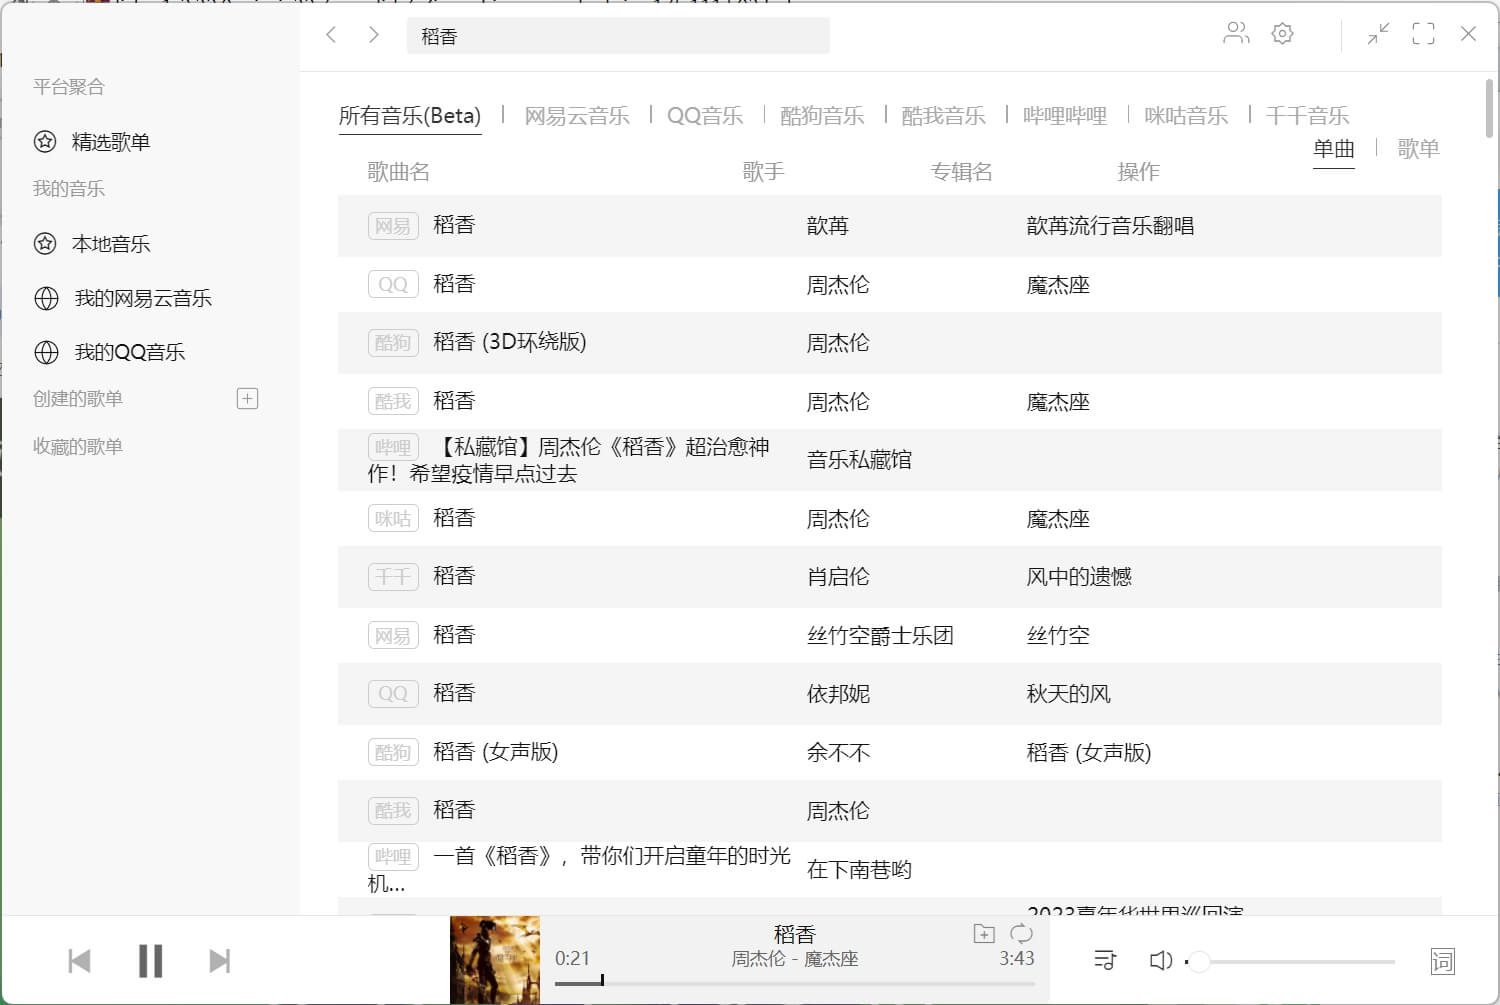Switch to QQ音乐 tab
This screenshot has height=1005, width=1500.
click(x=705, y=116)
